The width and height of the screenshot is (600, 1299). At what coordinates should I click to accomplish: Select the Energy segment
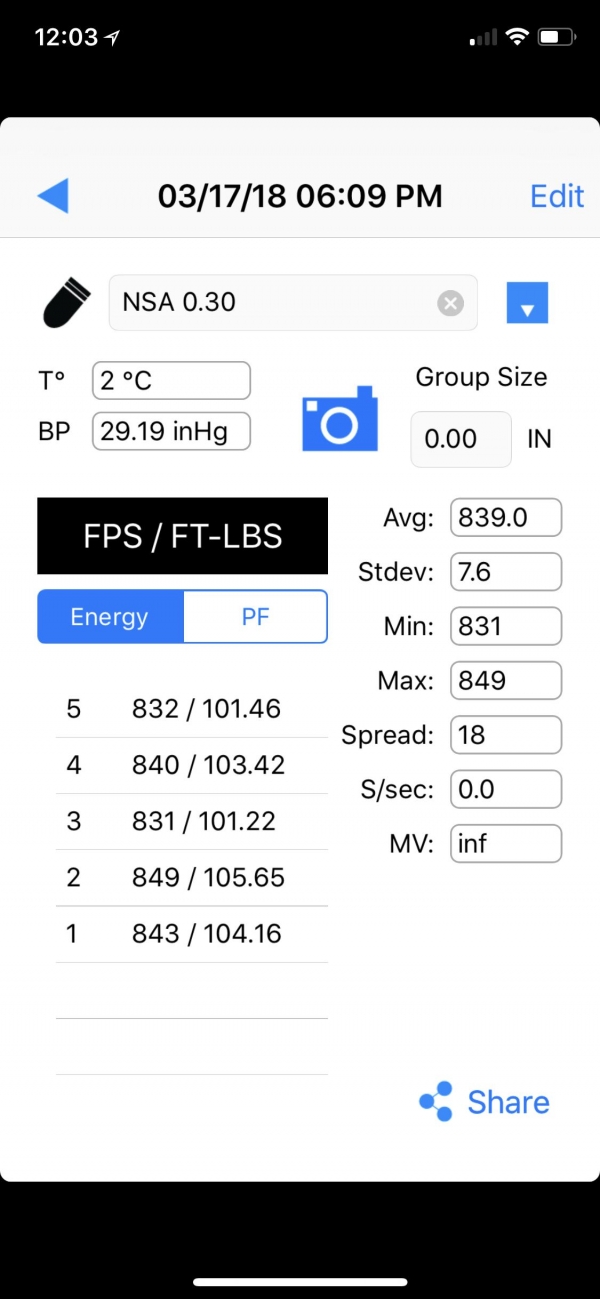[110, 617]
